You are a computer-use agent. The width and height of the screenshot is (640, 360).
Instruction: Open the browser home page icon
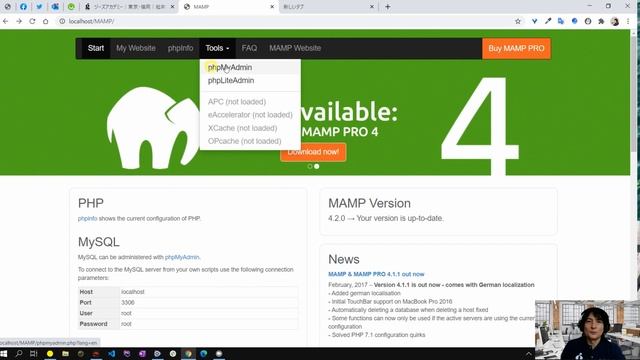pyautogui.click(x=45, y=21)
